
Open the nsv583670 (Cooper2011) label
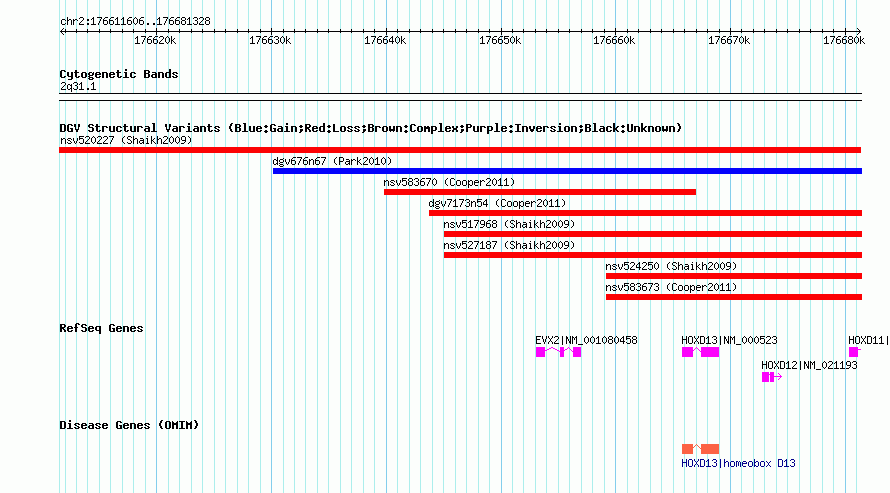coord(449,182)
